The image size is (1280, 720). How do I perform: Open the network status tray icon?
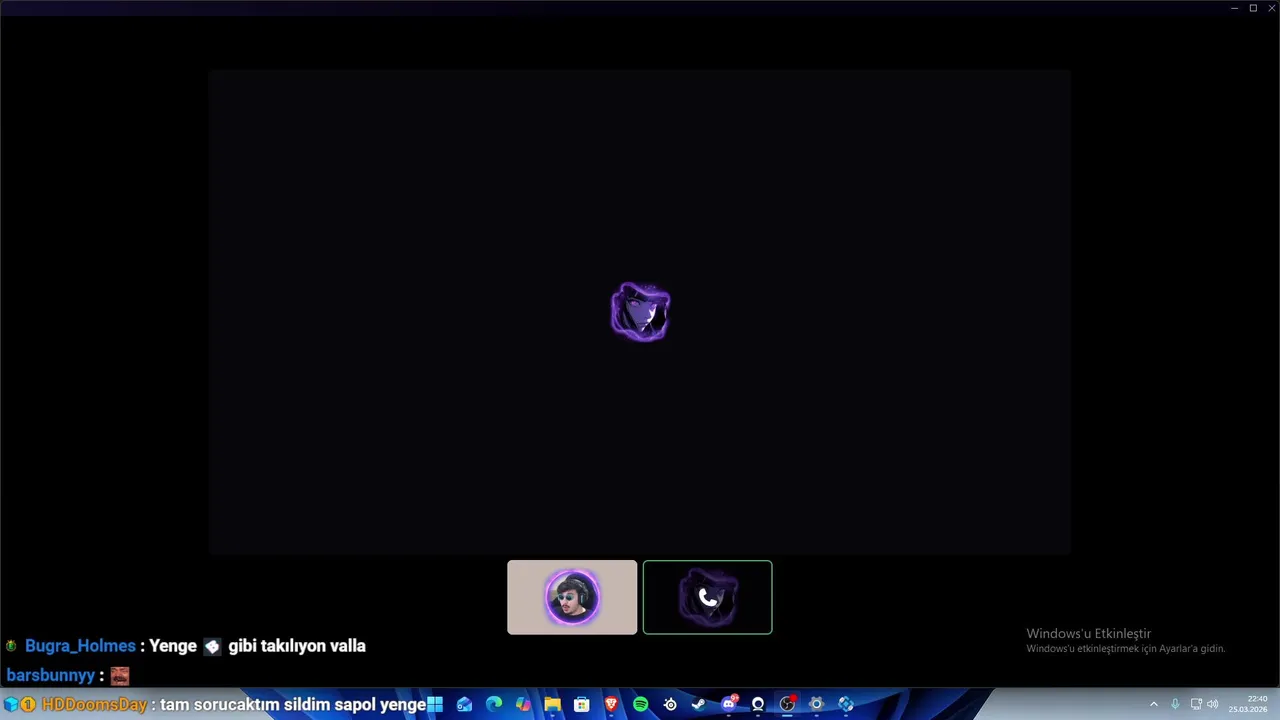[1196, 704]
